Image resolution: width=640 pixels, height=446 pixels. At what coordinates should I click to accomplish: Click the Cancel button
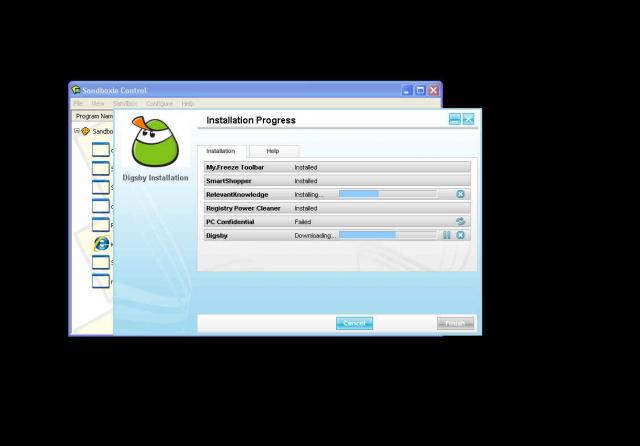pos(354,323)
